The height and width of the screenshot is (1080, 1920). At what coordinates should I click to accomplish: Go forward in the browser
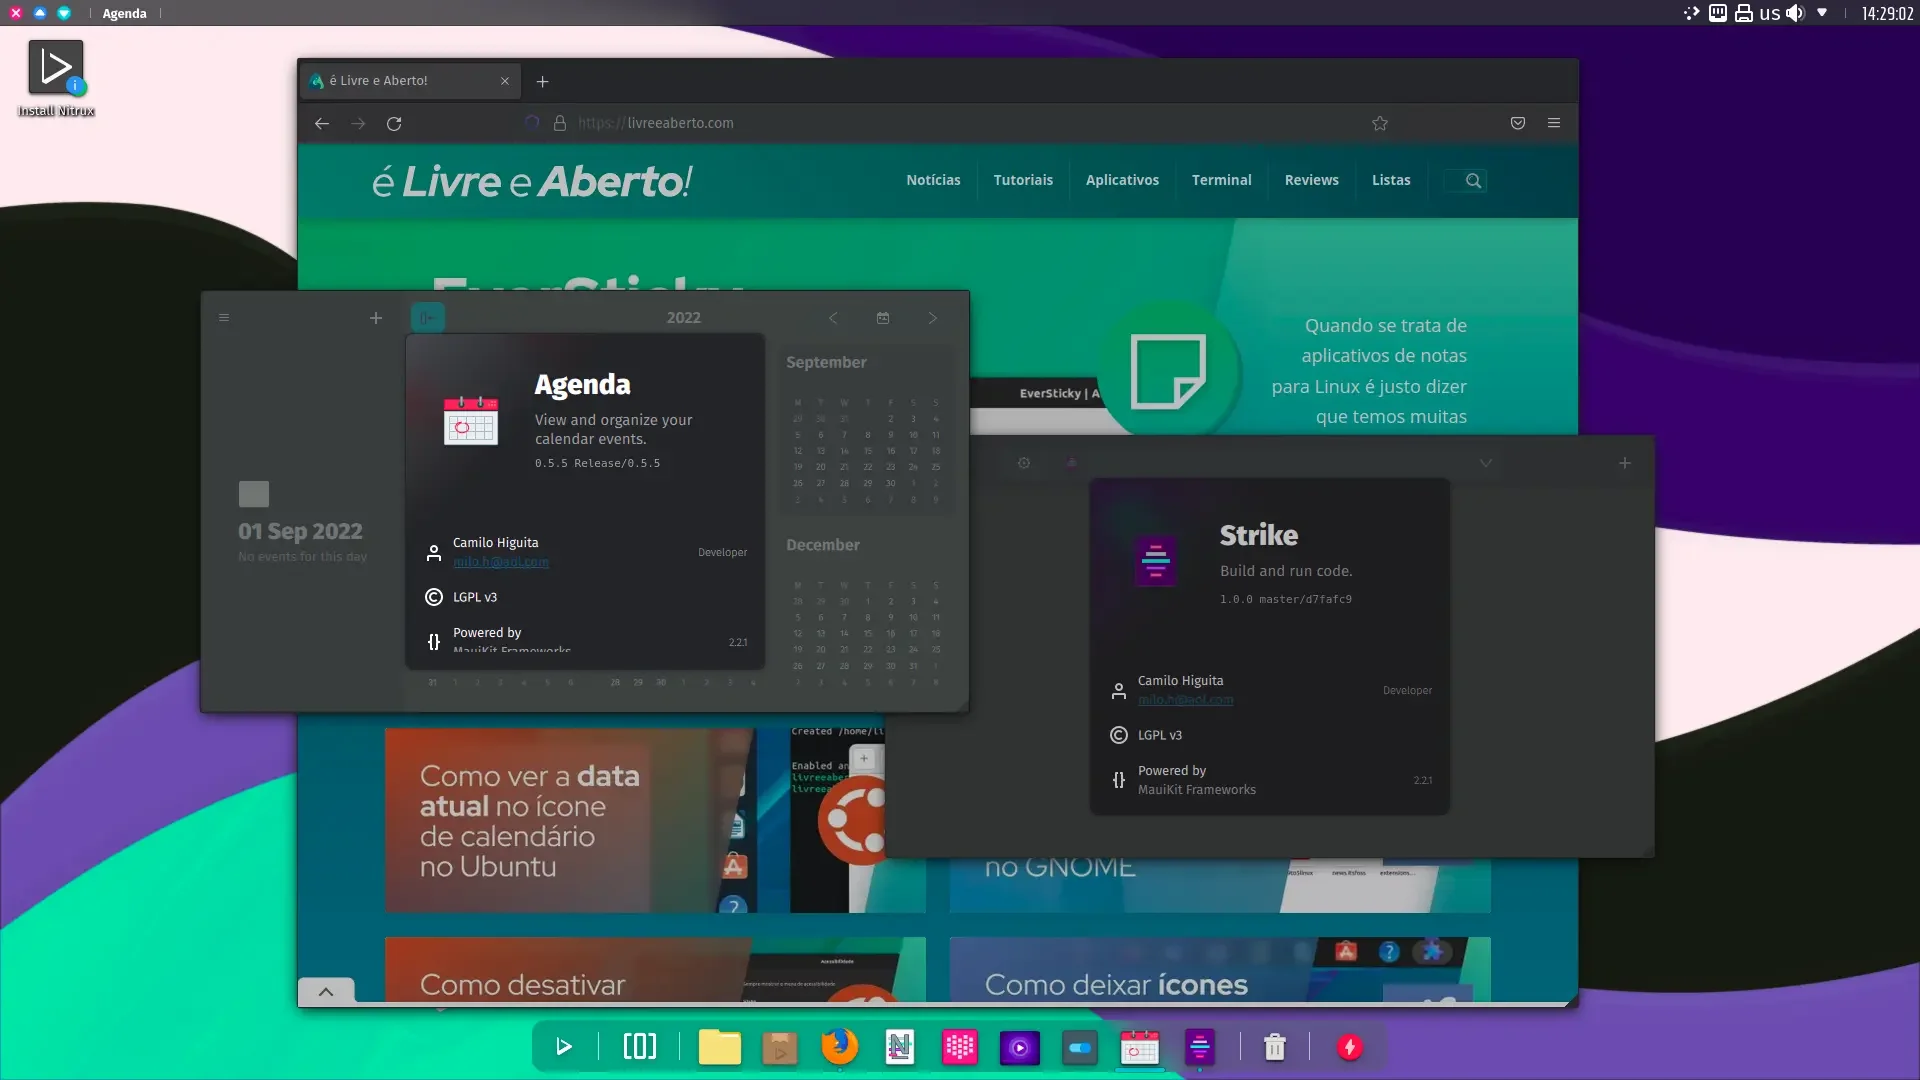coord(358,123)
